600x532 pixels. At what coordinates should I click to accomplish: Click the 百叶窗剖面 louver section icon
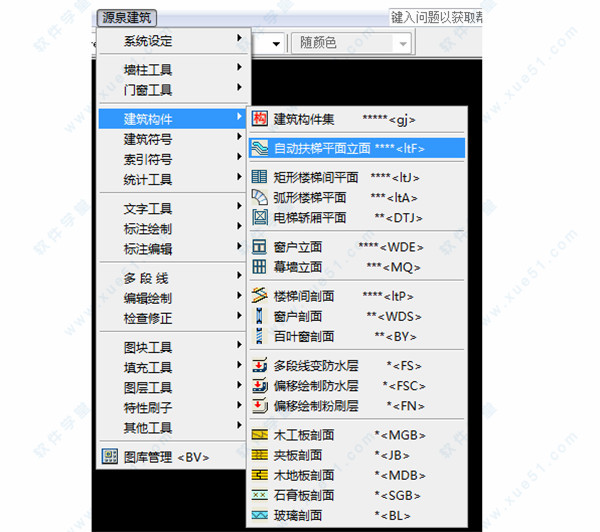[x=259, y=336]
